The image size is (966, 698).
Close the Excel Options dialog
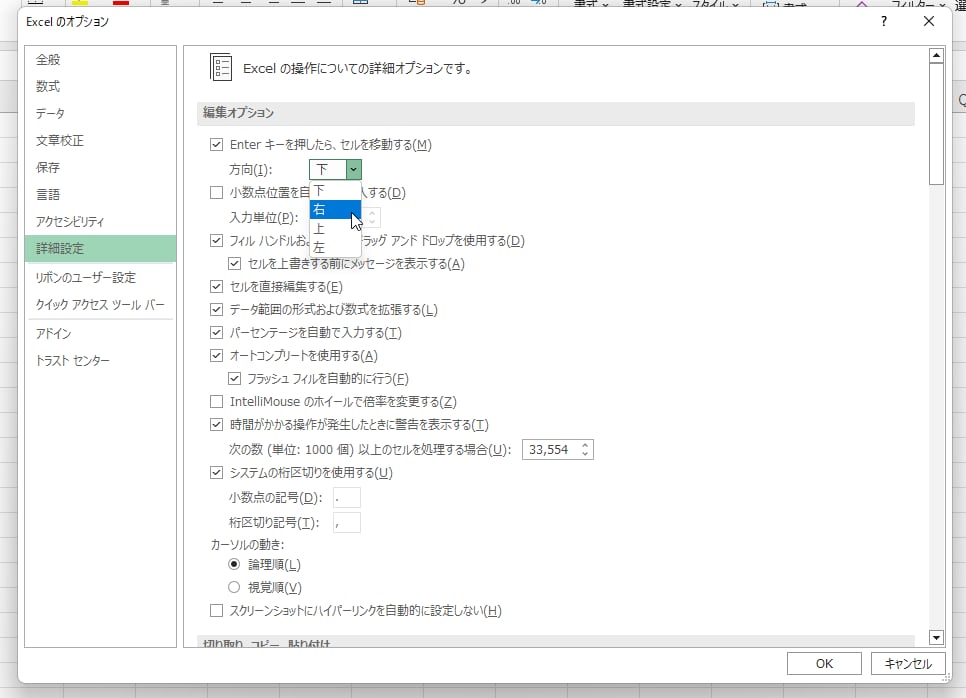928,22
